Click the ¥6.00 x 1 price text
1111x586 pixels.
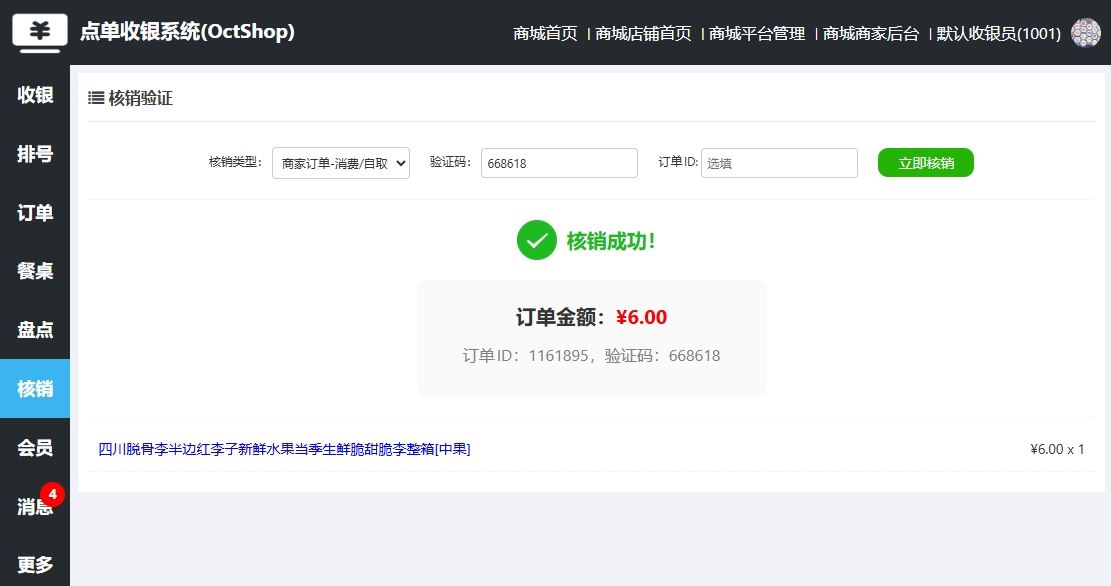point(1057,449)
